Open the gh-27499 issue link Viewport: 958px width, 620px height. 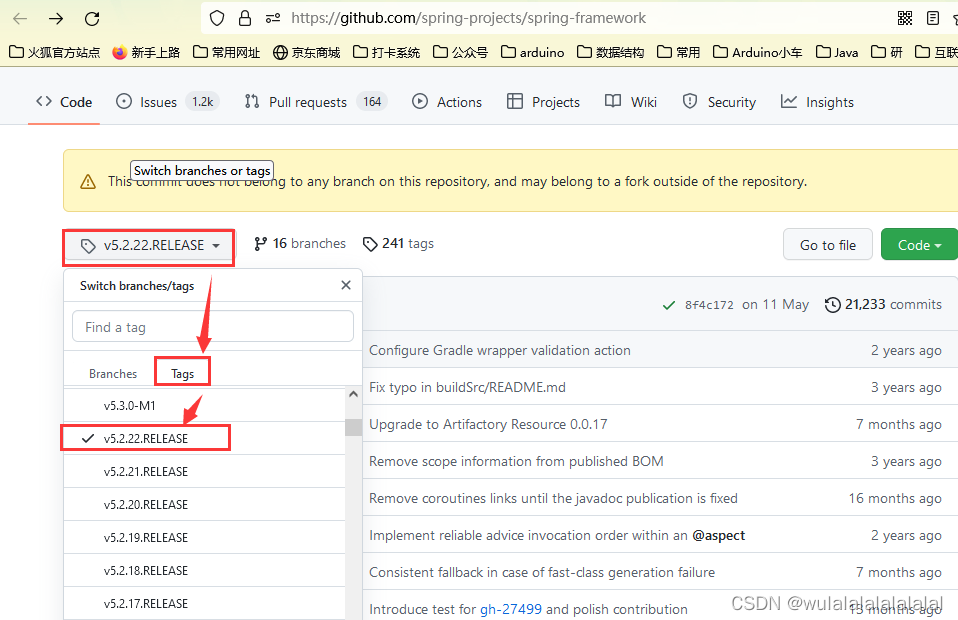tap(511, 610)
